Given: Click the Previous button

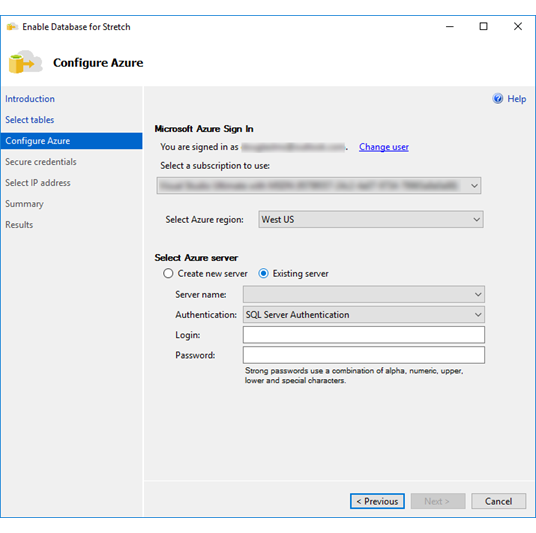Looking at the screenshot, I should pyautogui.click(x=377, y=501).
